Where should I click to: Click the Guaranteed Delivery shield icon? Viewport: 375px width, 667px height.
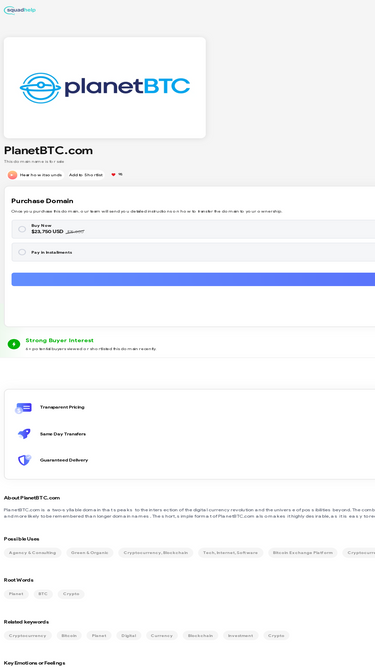pyautogui.click(x=24, y=460)
